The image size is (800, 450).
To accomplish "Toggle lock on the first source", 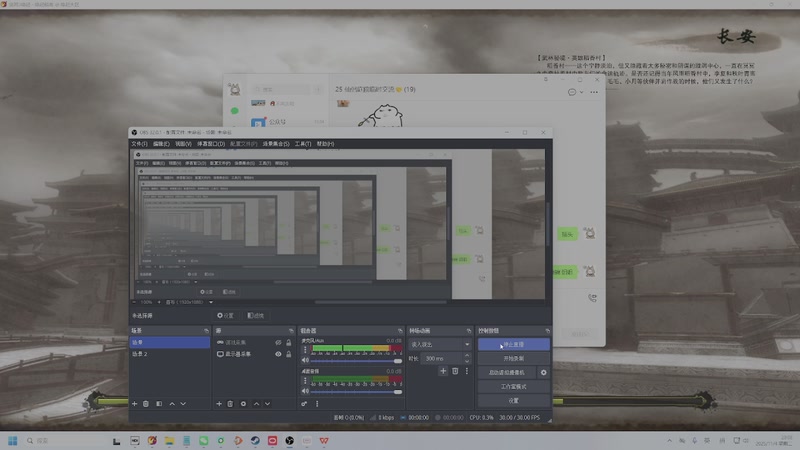I will click(x=289, y=342).
